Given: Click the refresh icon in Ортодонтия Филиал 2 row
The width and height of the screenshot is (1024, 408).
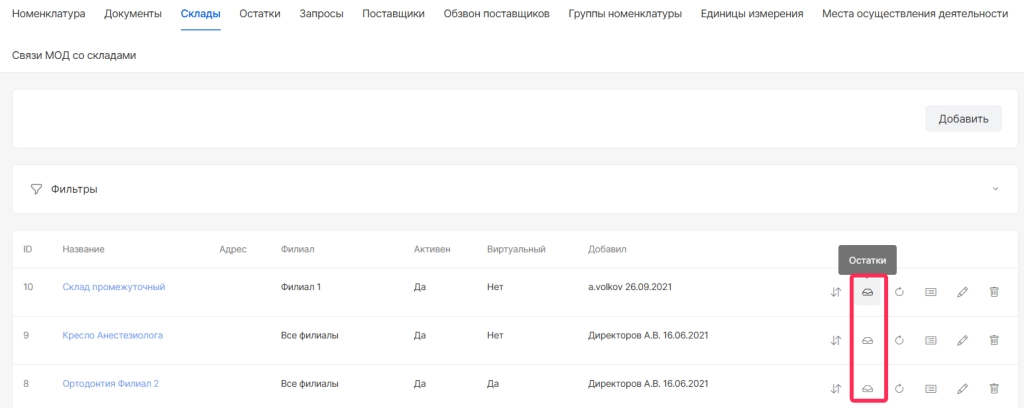Looking at the screenshot, I should tap(899, 388).
